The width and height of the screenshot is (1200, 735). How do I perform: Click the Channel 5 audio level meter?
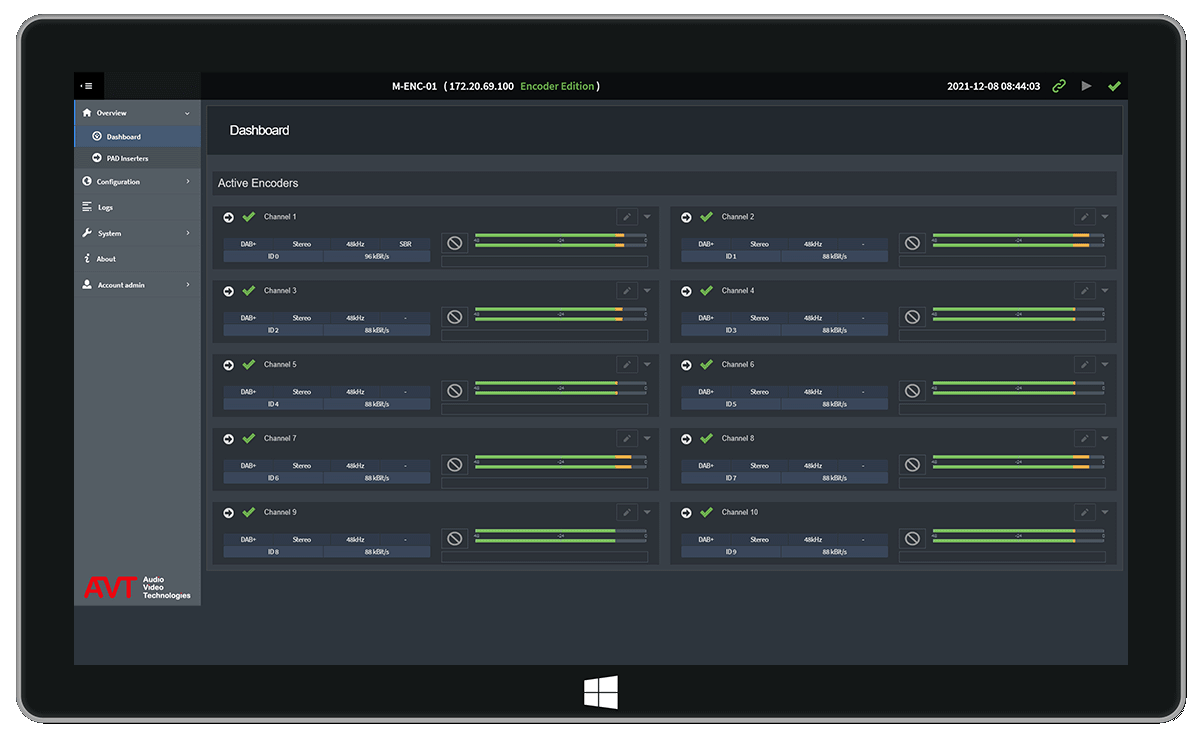tap(561, 388)
